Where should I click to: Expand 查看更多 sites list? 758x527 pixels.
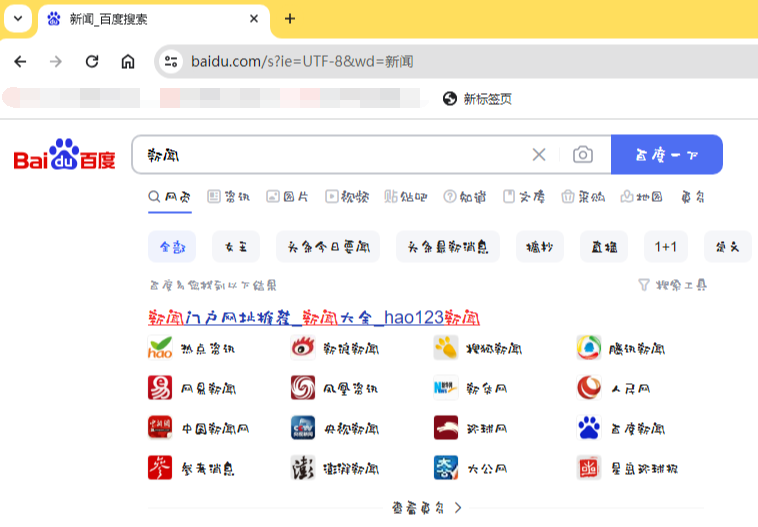pyautogui.click(x=426, y=508)
